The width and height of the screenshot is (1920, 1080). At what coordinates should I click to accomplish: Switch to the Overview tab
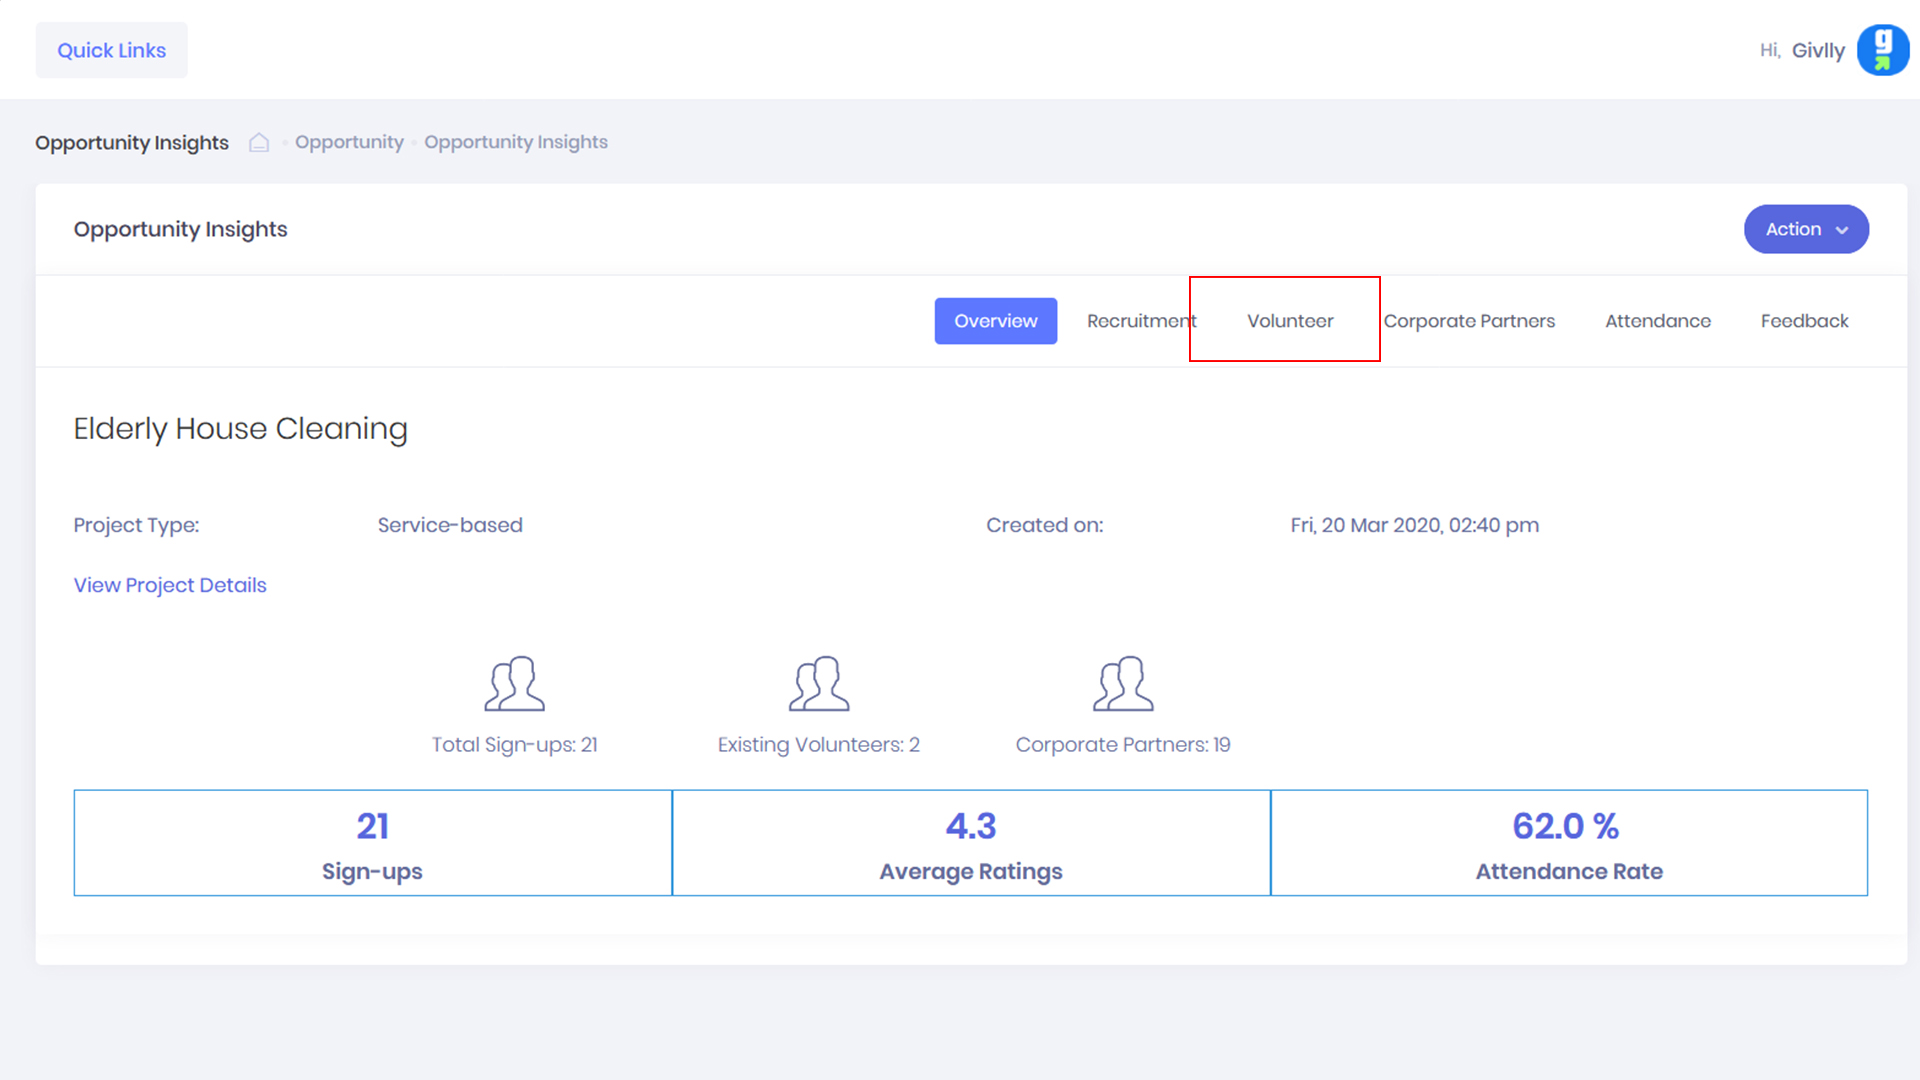[995, 321]
